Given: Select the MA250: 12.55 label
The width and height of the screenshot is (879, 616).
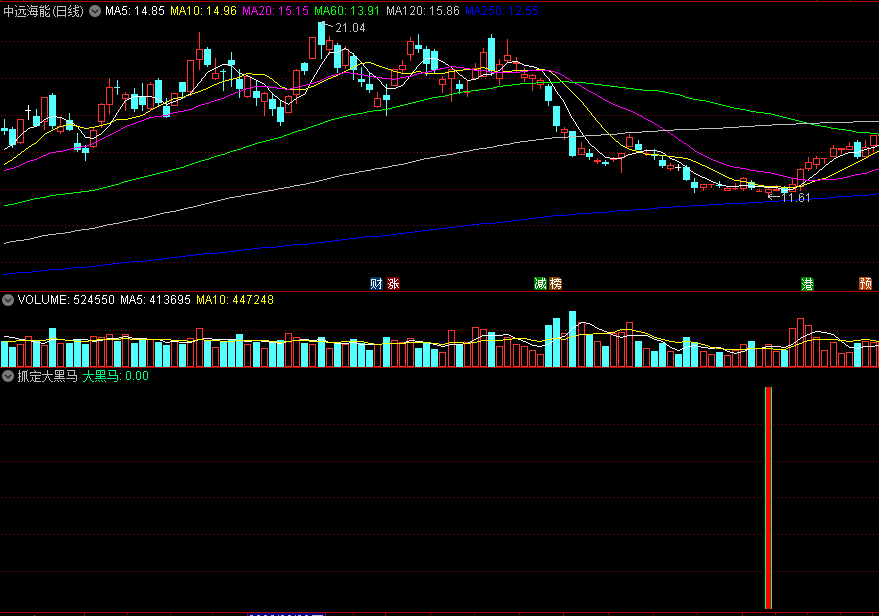Looking at the screenshot, I should pos(502,11).
